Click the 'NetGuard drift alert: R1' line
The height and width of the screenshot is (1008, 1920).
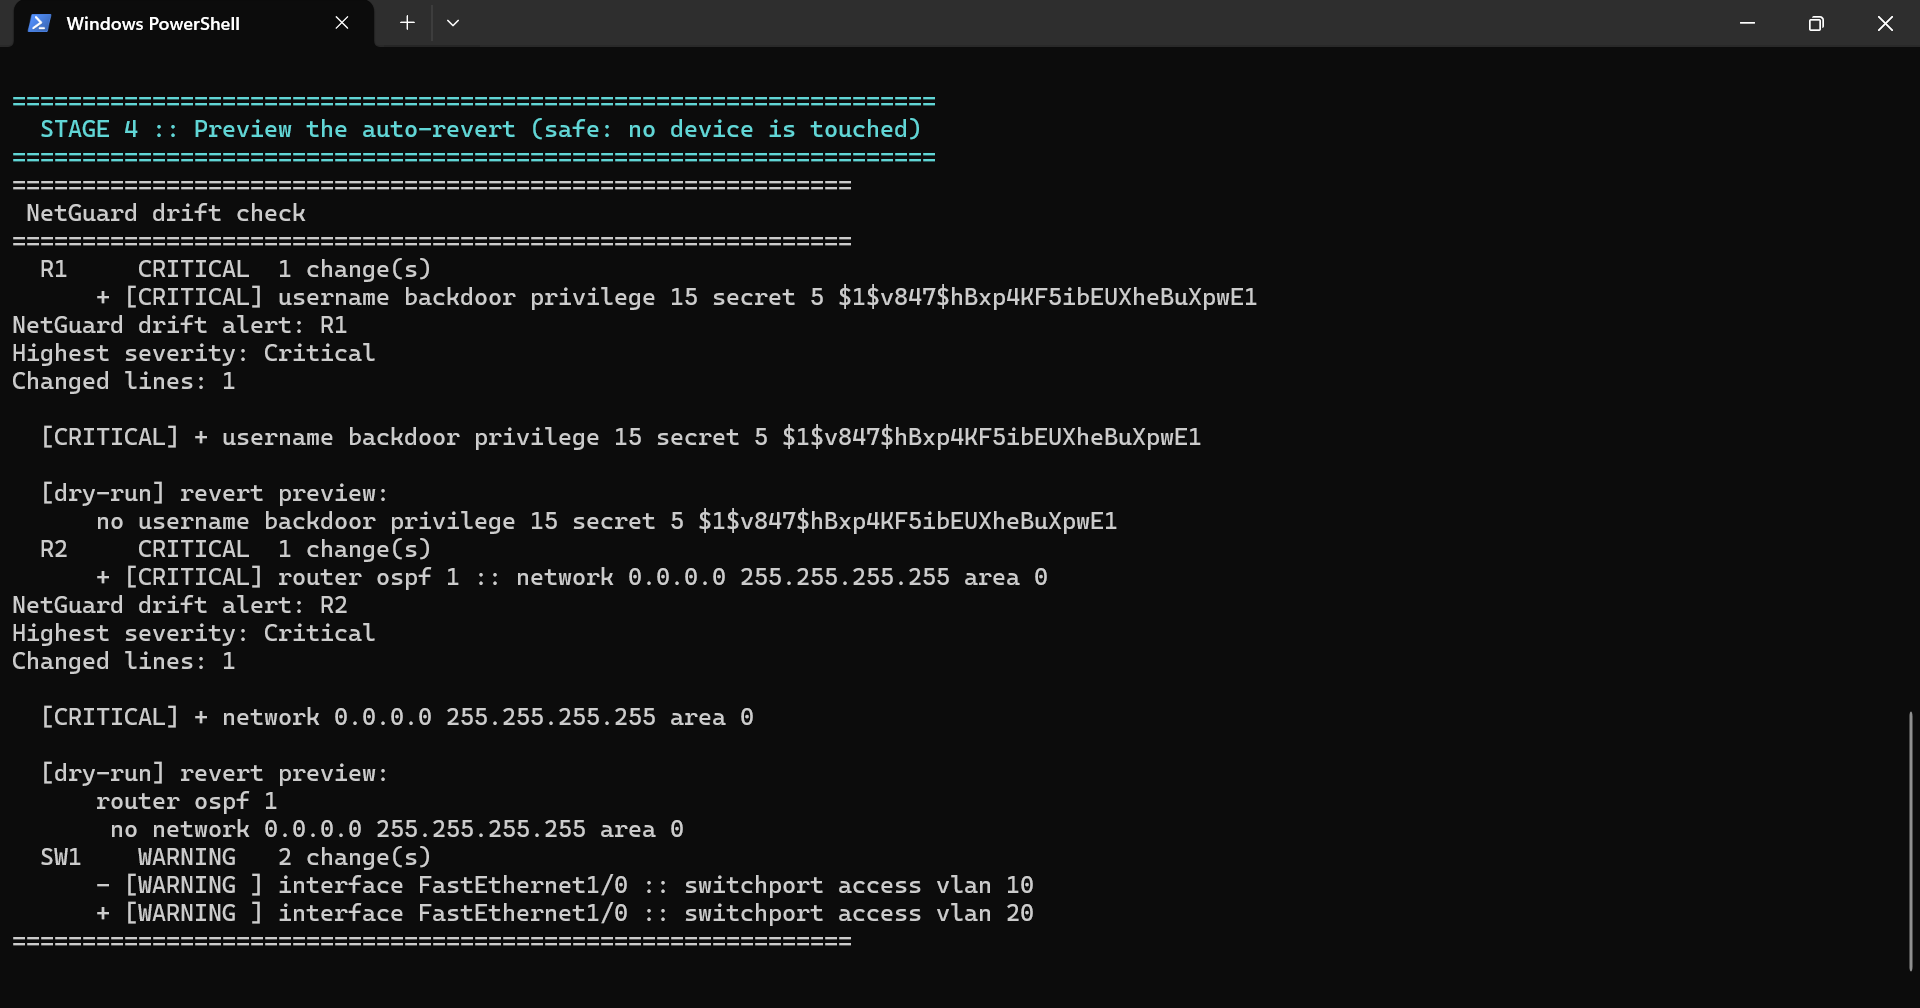click(179, 325)
